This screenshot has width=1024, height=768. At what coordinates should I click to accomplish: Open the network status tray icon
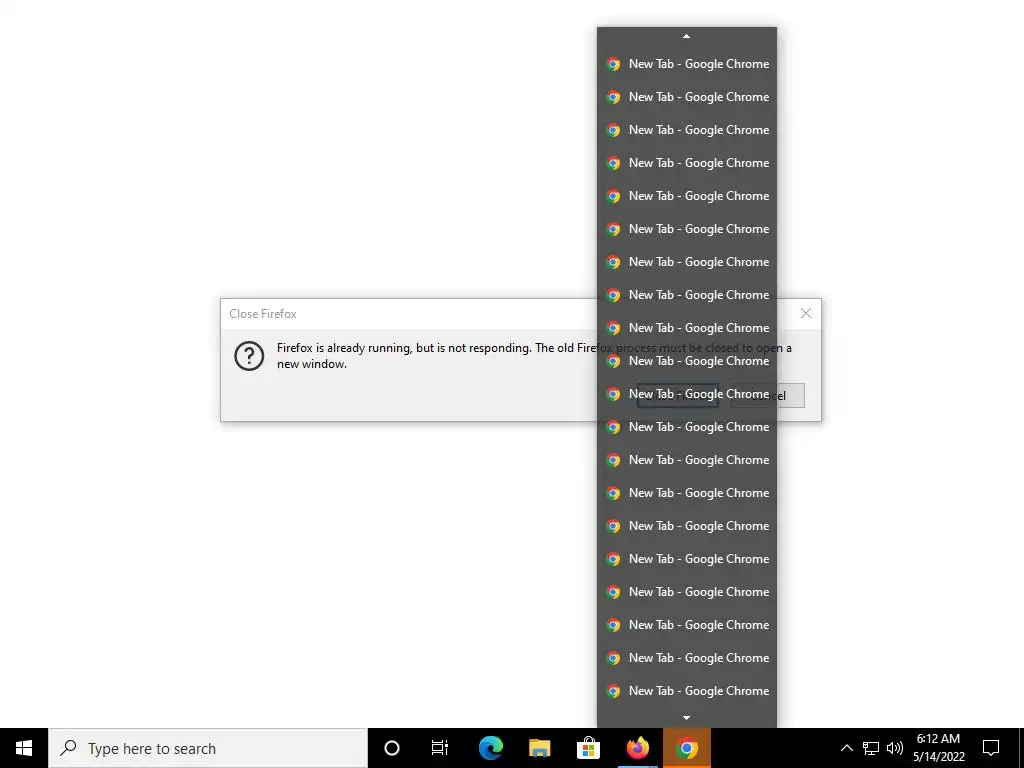[x=871, y=748]
